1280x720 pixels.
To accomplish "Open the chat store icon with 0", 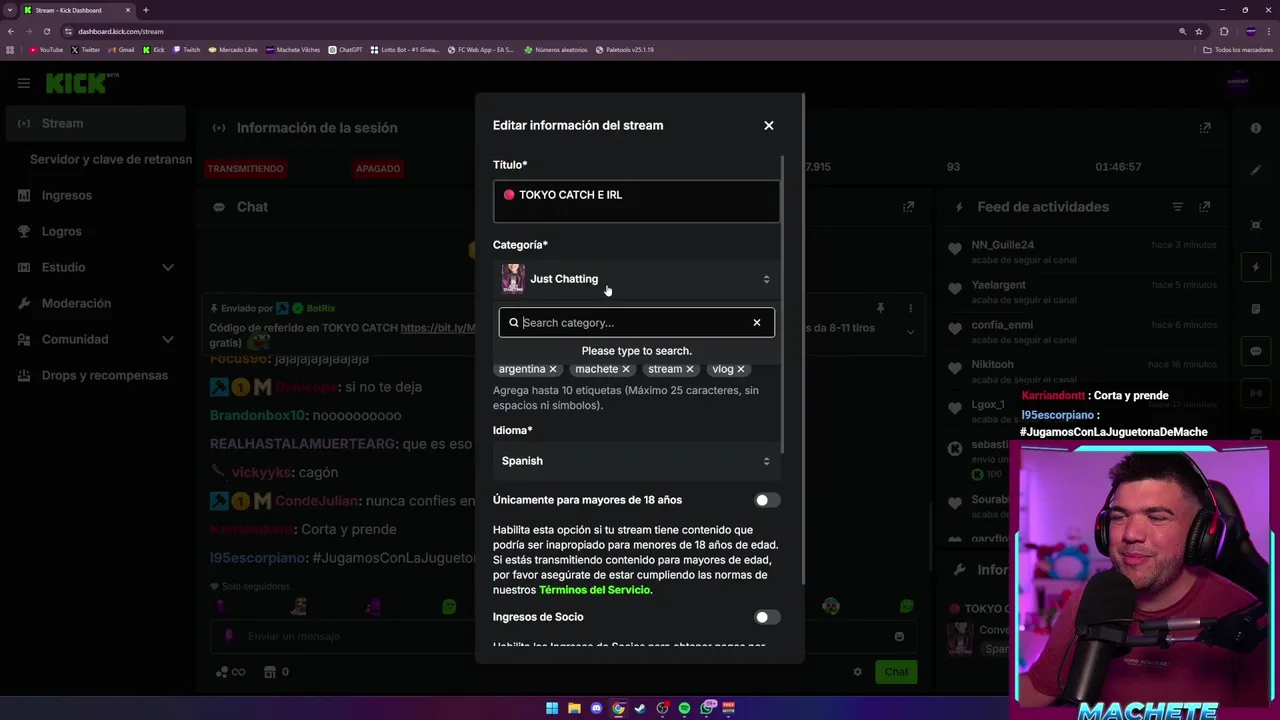I will tap(277, 672).
